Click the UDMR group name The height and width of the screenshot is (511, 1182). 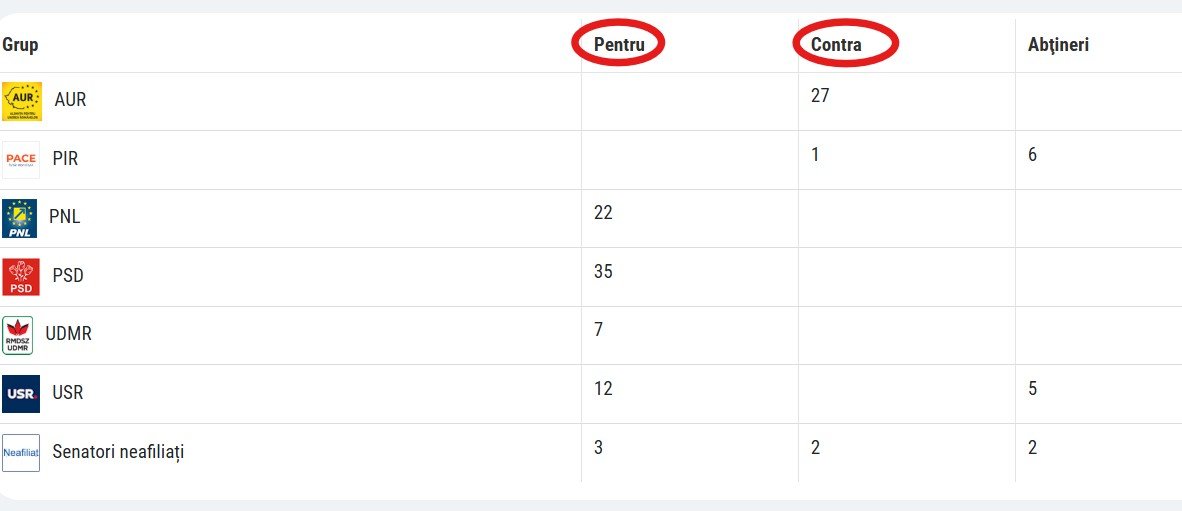click(x=69, y=334)
